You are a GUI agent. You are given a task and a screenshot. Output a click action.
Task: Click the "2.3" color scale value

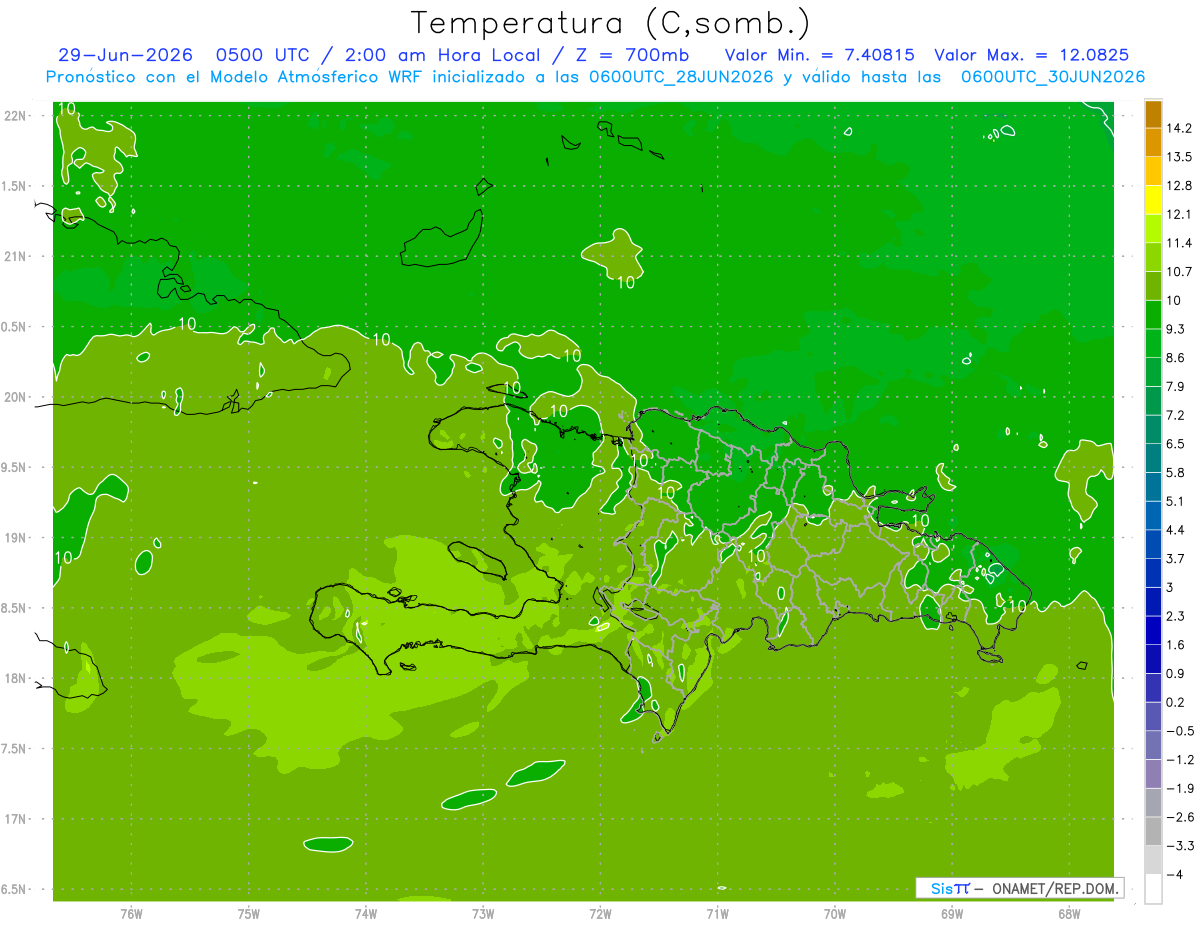[1176, 616]
